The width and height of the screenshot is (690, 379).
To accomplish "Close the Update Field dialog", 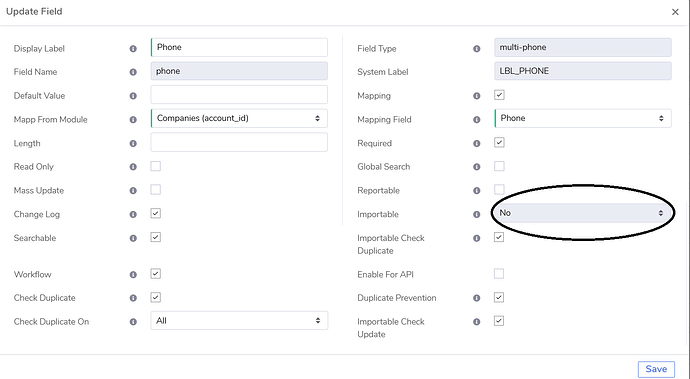I will (675, 12).
